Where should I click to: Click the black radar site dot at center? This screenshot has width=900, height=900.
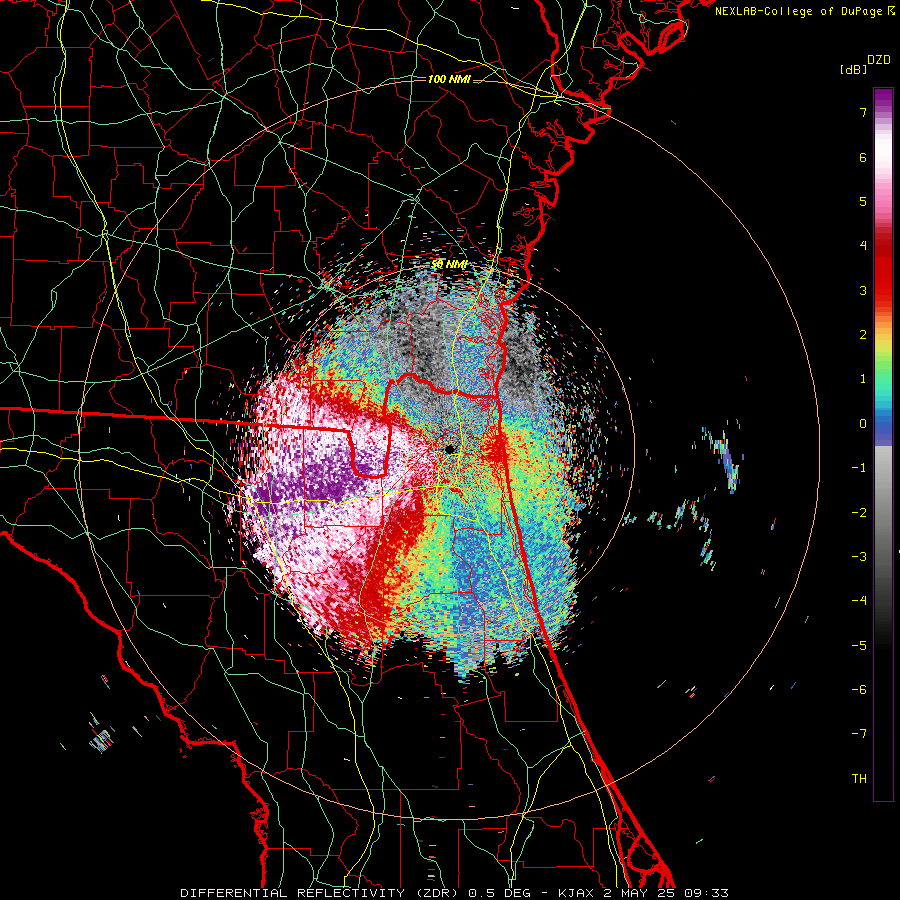(x=451, y=449)
